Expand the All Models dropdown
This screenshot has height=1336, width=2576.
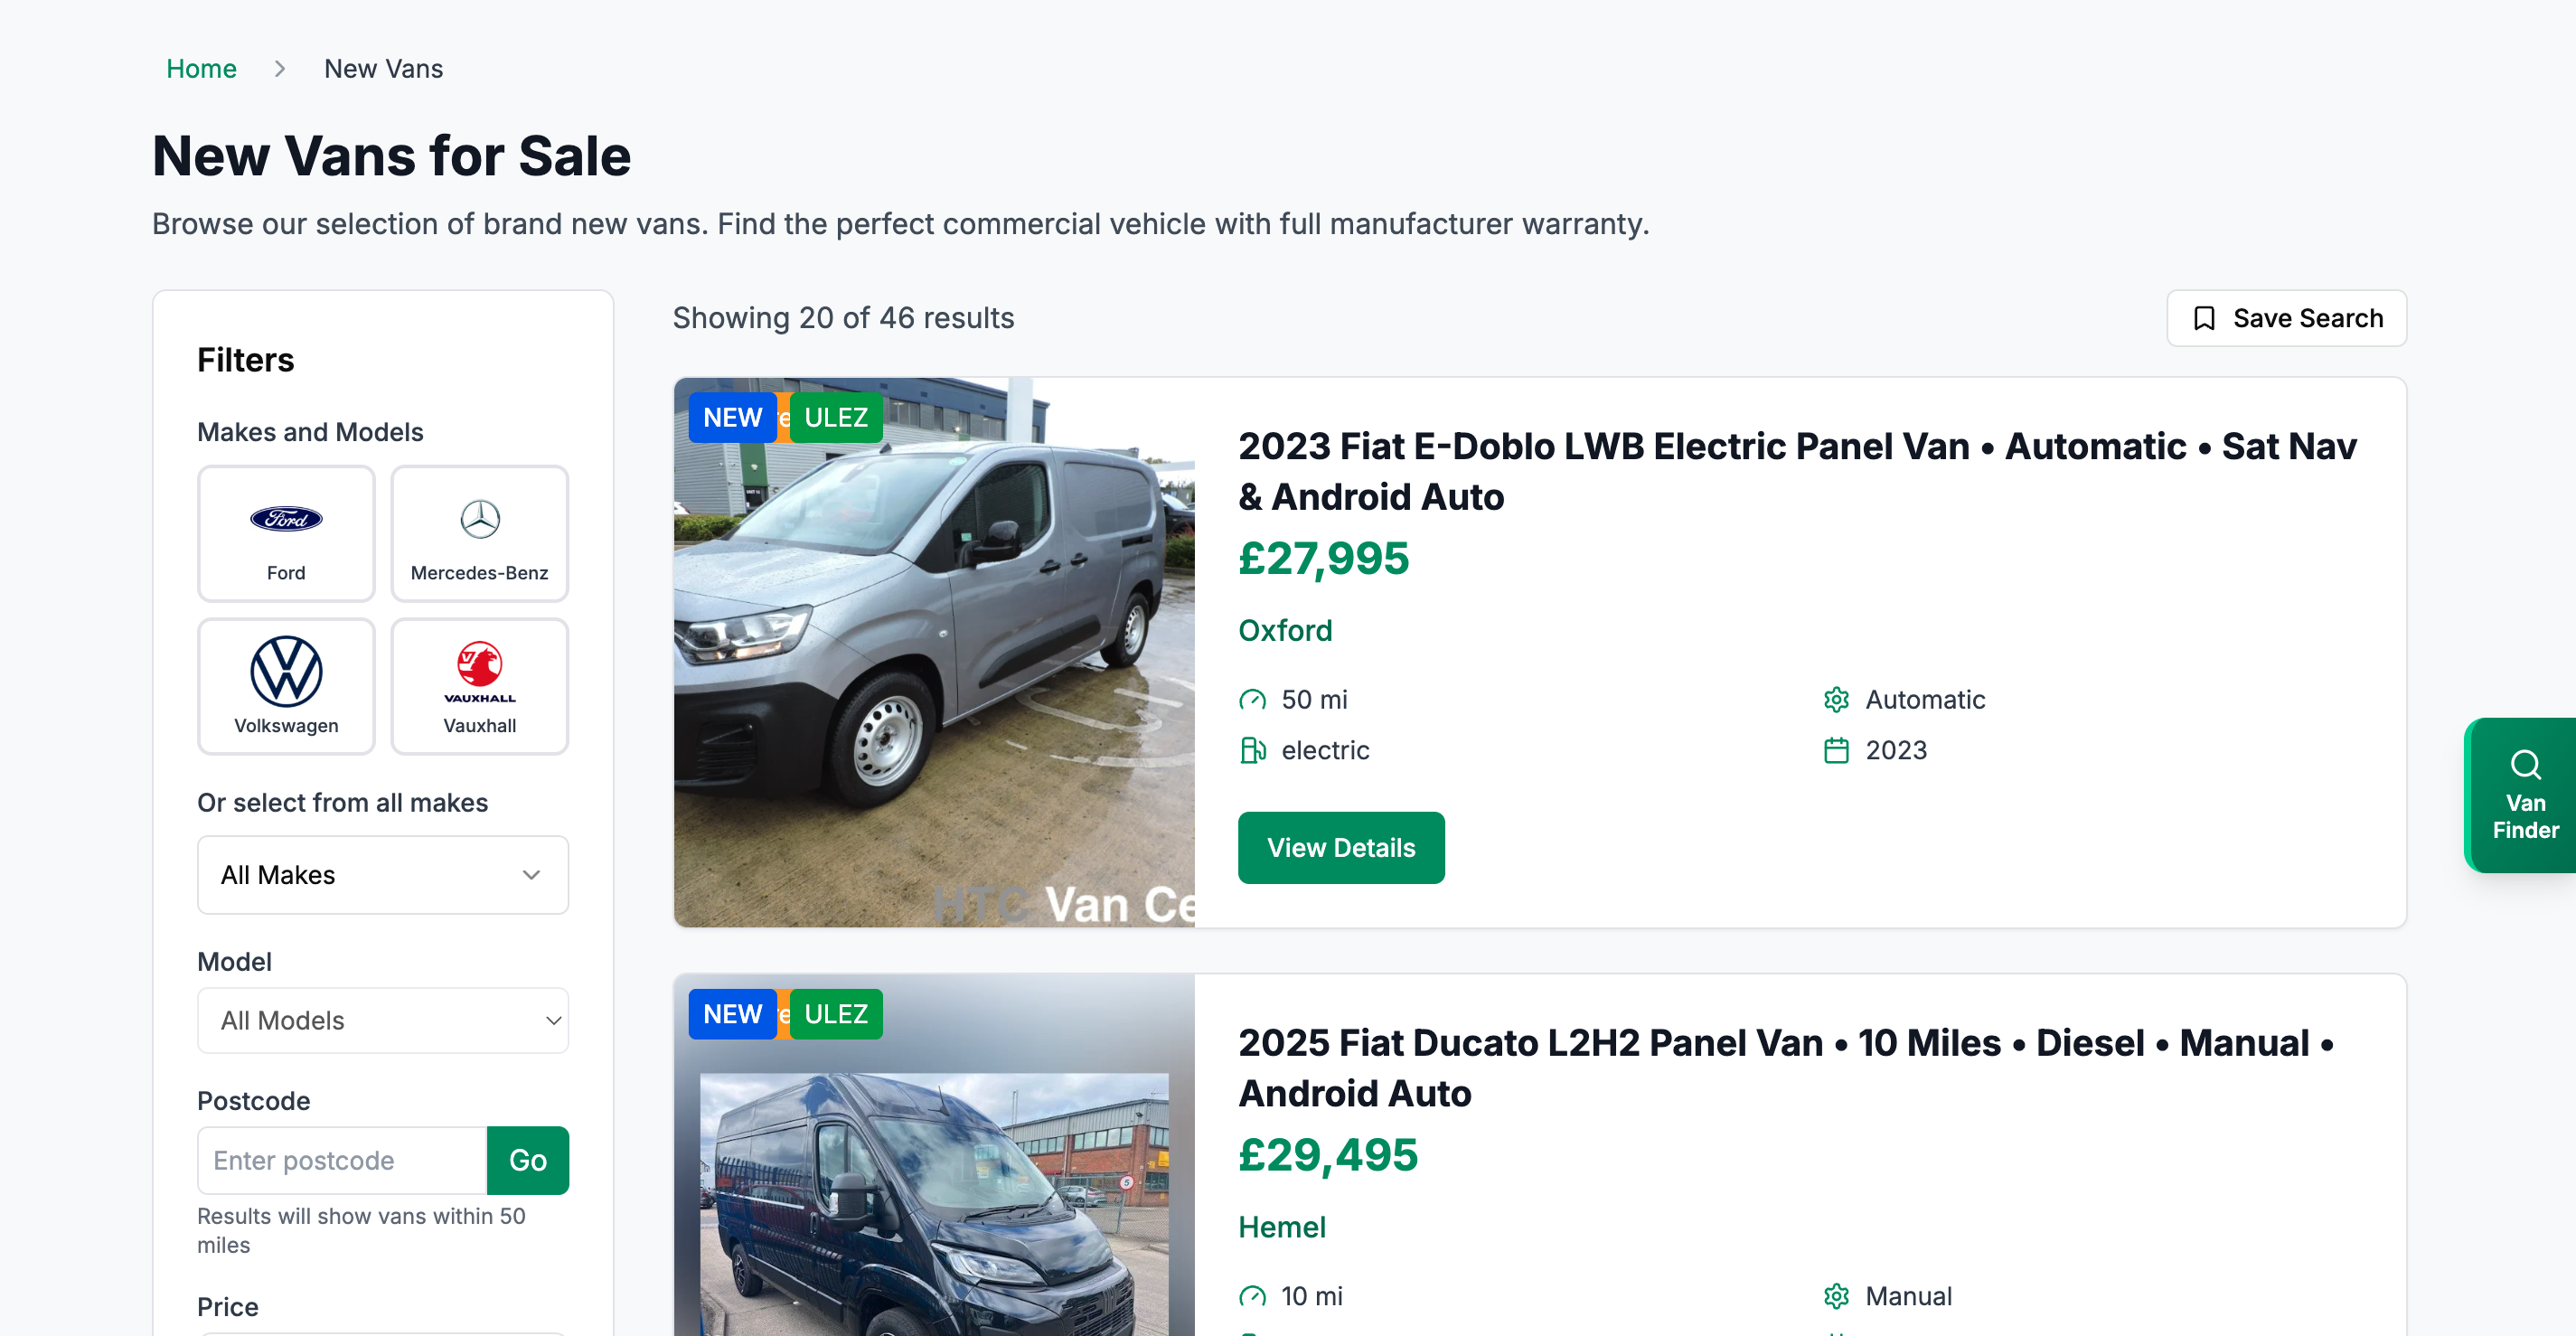(382, 1020)
